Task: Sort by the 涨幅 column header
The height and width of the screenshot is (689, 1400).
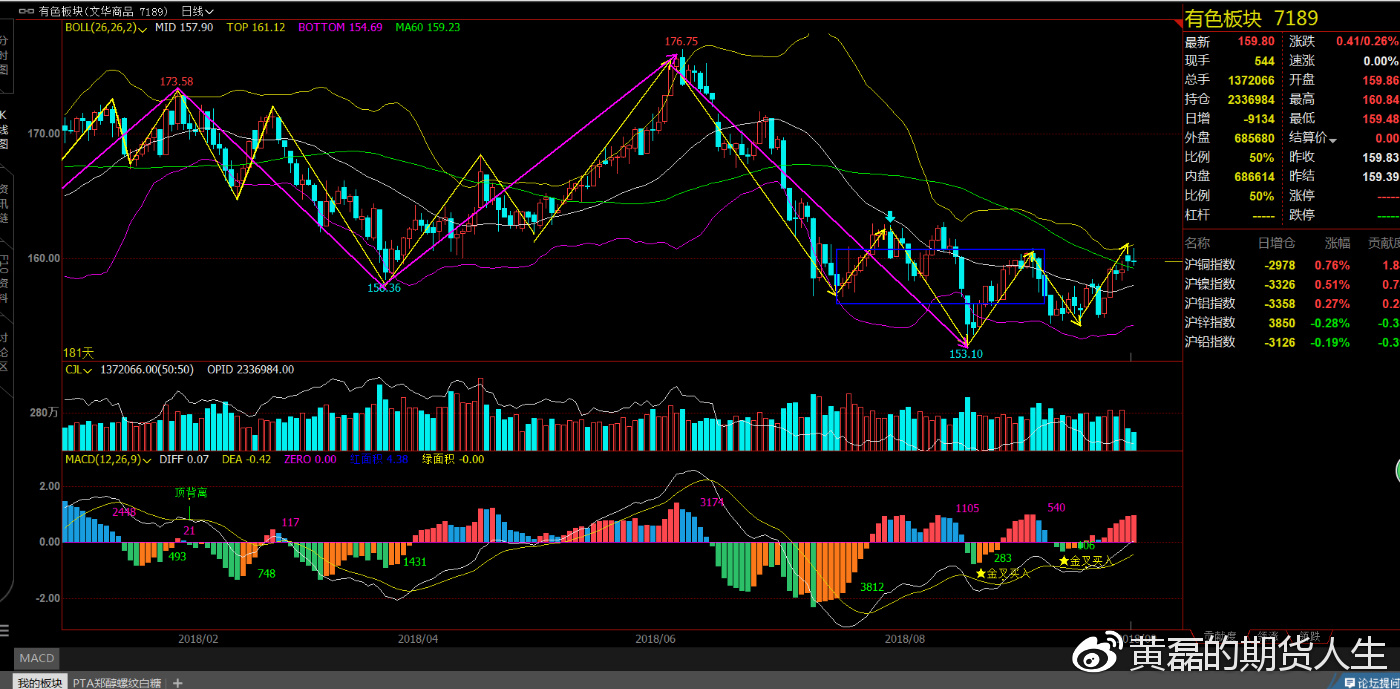Action: [x=1337, y=242]
